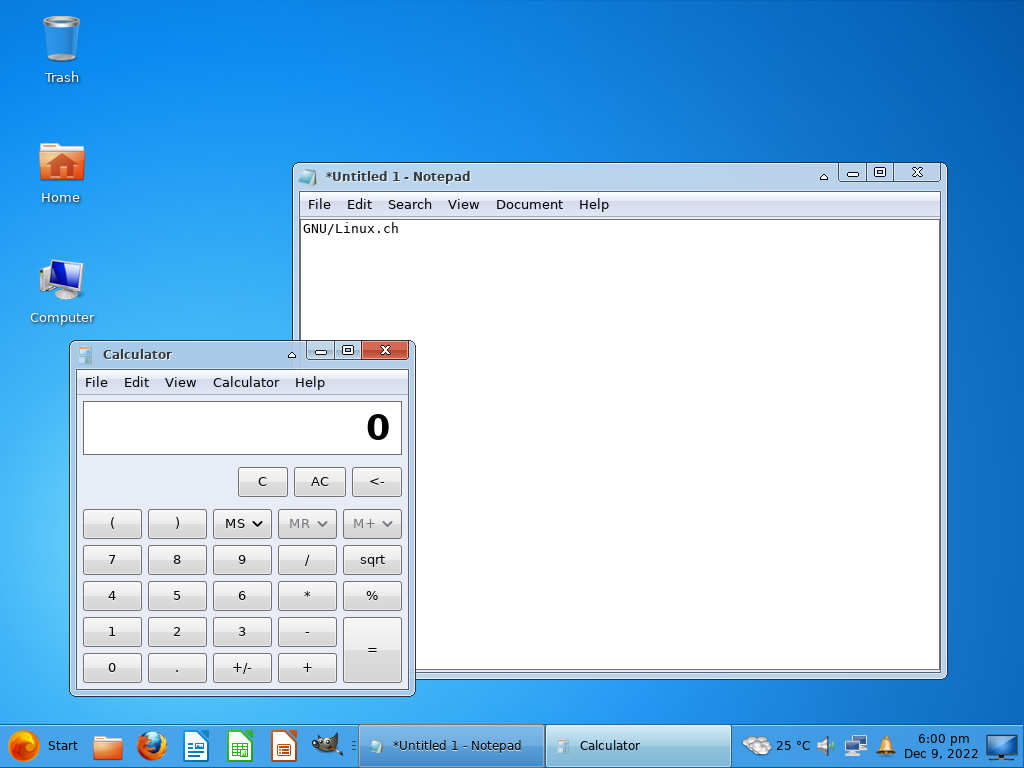Click the minus button
The height and width of the screenshot is (768, 1024).
(x=308, y=632)
